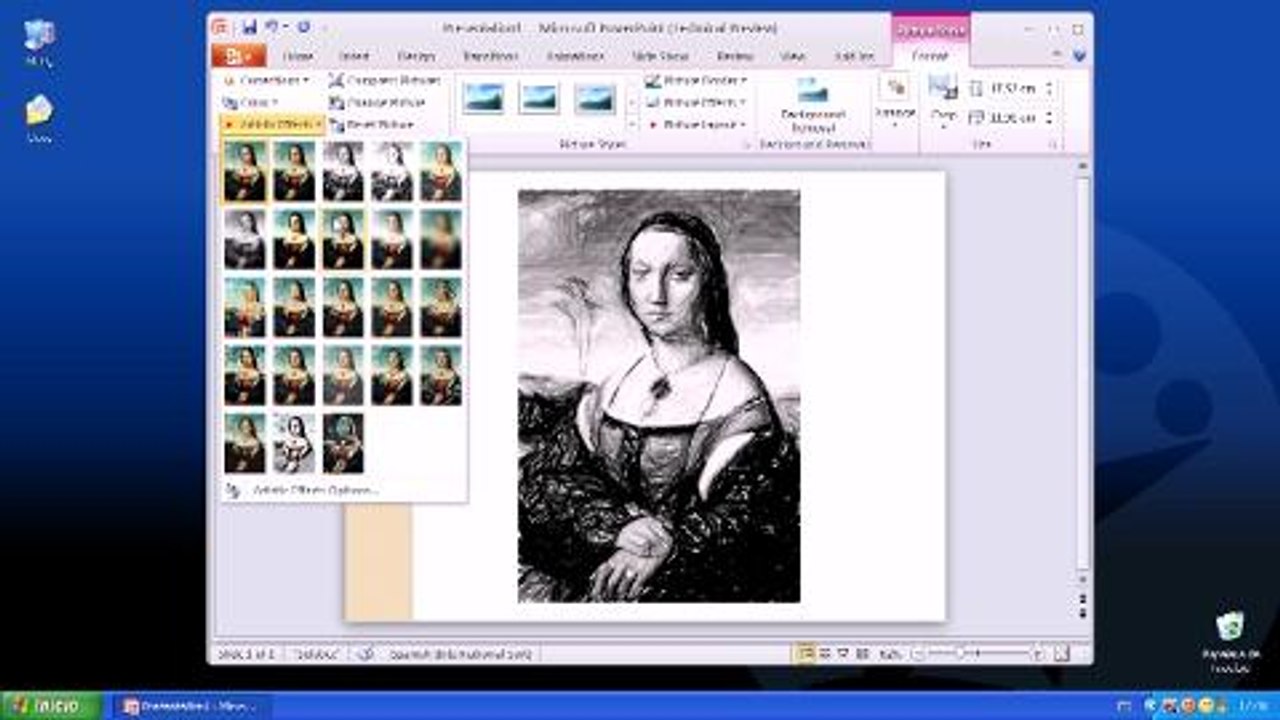Screen dimensions: 1280x720
Task: Open the Picture Layout dropdown
Action: 697,125
